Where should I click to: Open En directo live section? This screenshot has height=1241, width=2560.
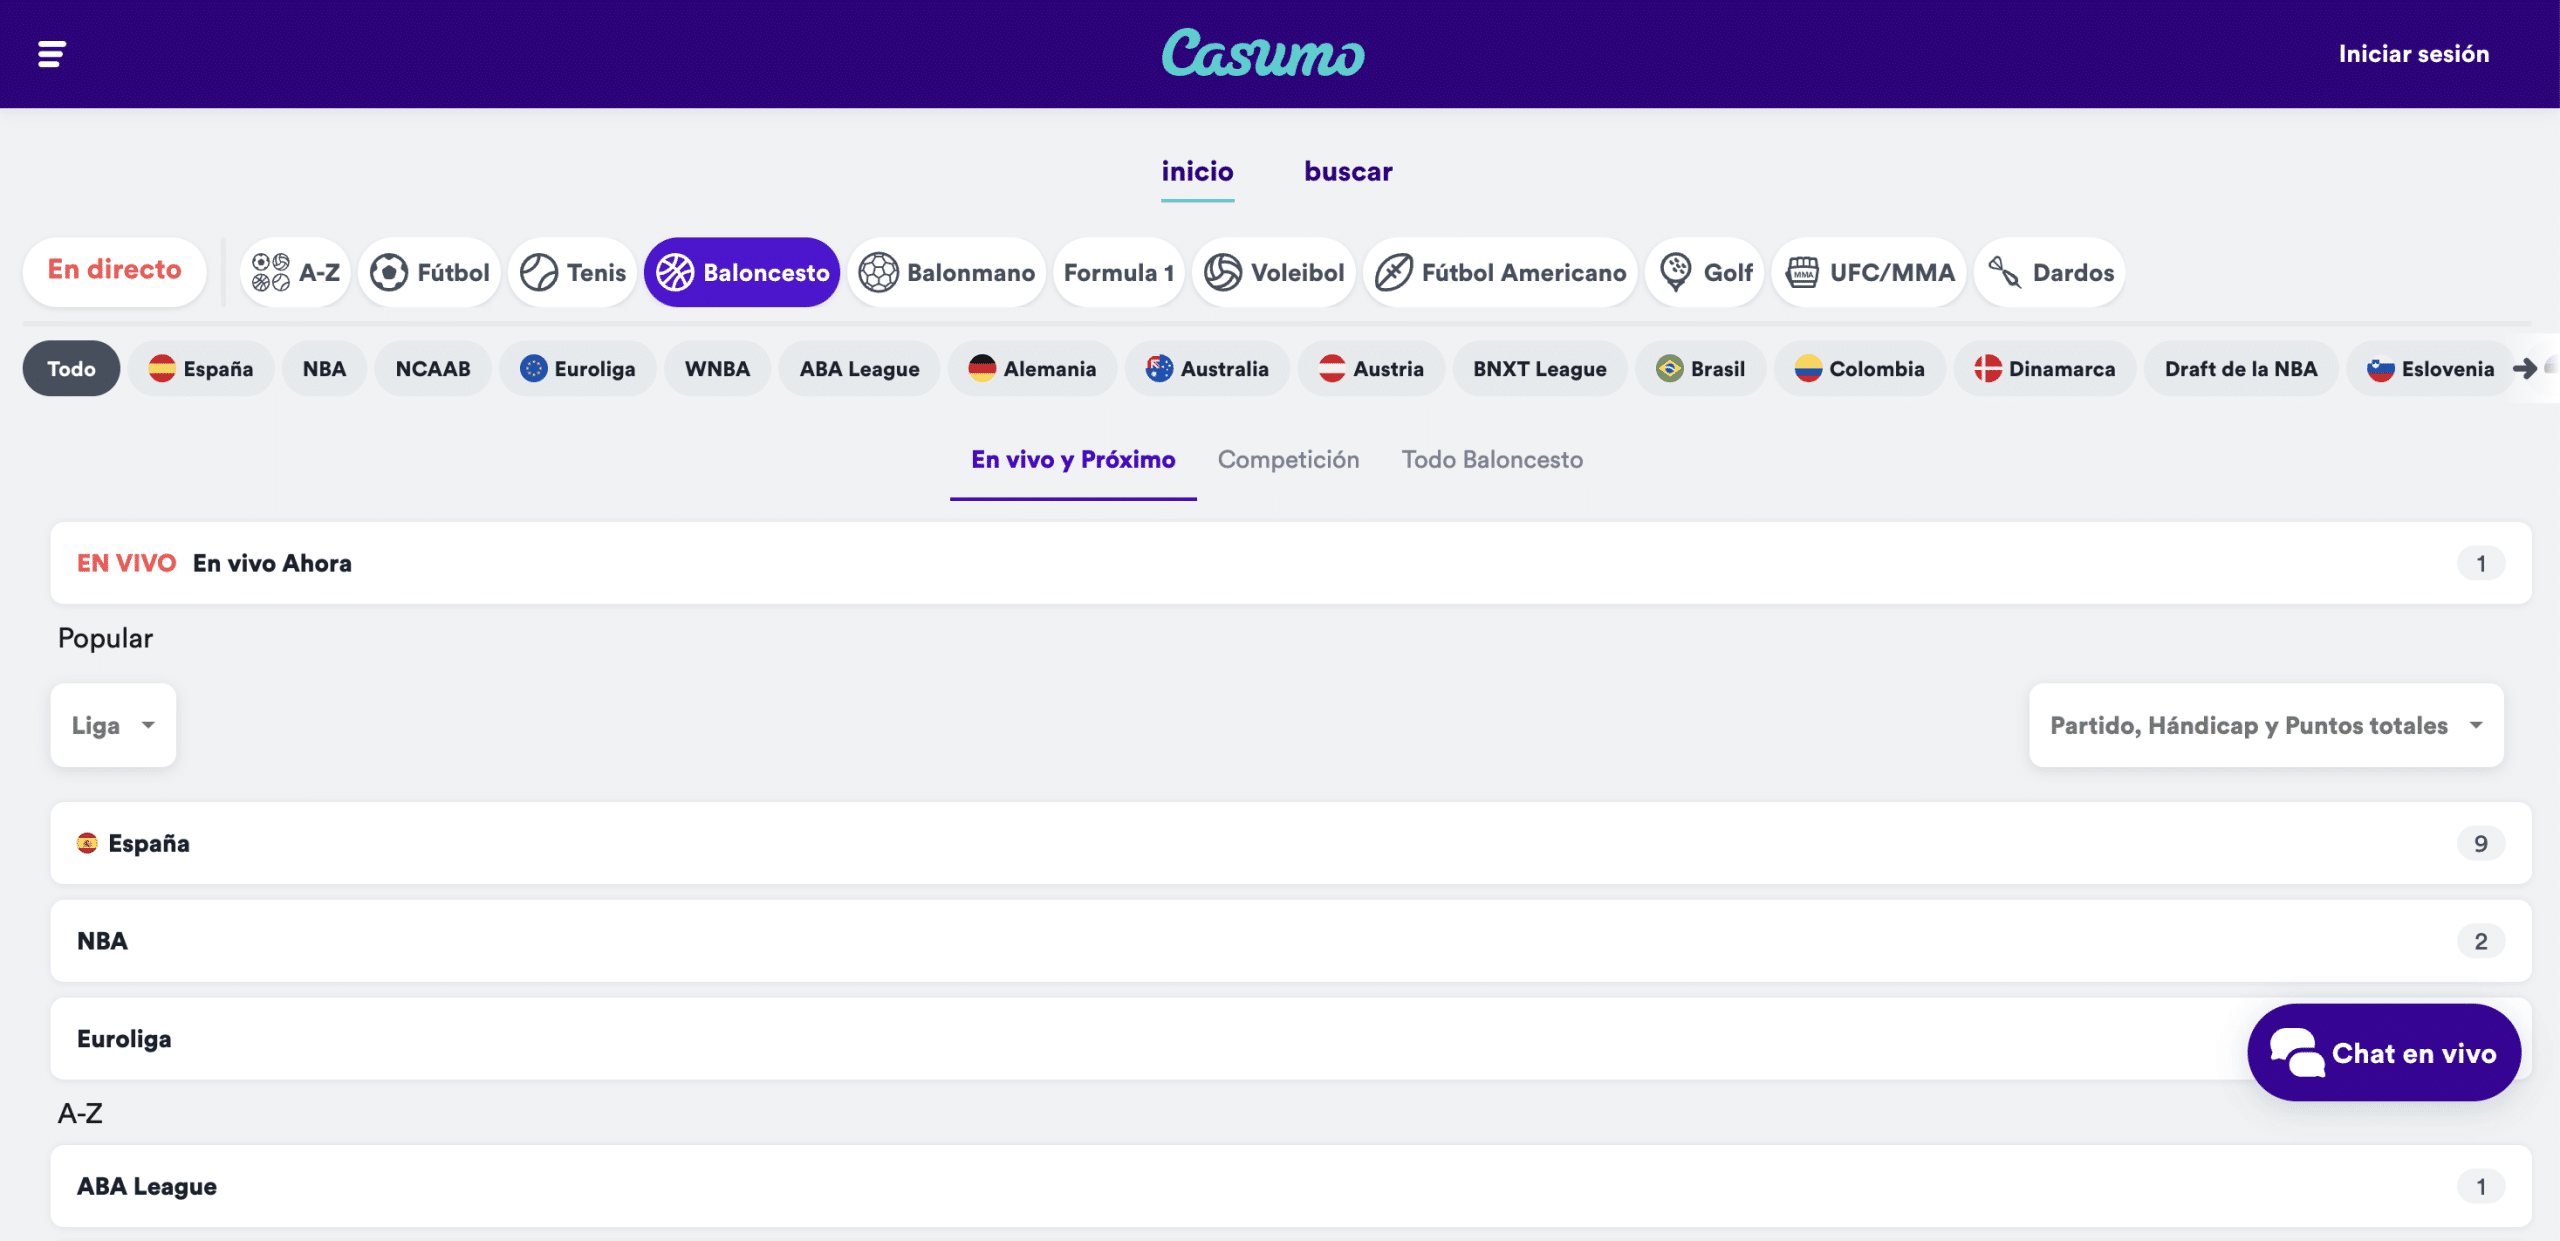pos(115,270)
